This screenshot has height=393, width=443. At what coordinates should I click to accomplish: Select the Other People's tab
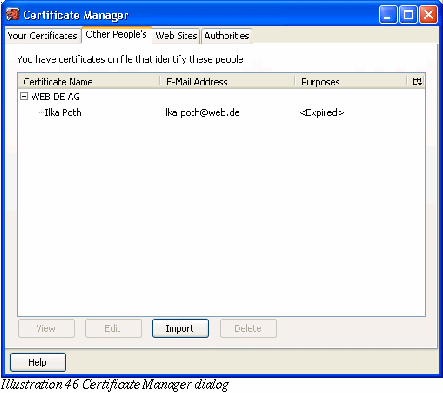(x=116, y=35)
